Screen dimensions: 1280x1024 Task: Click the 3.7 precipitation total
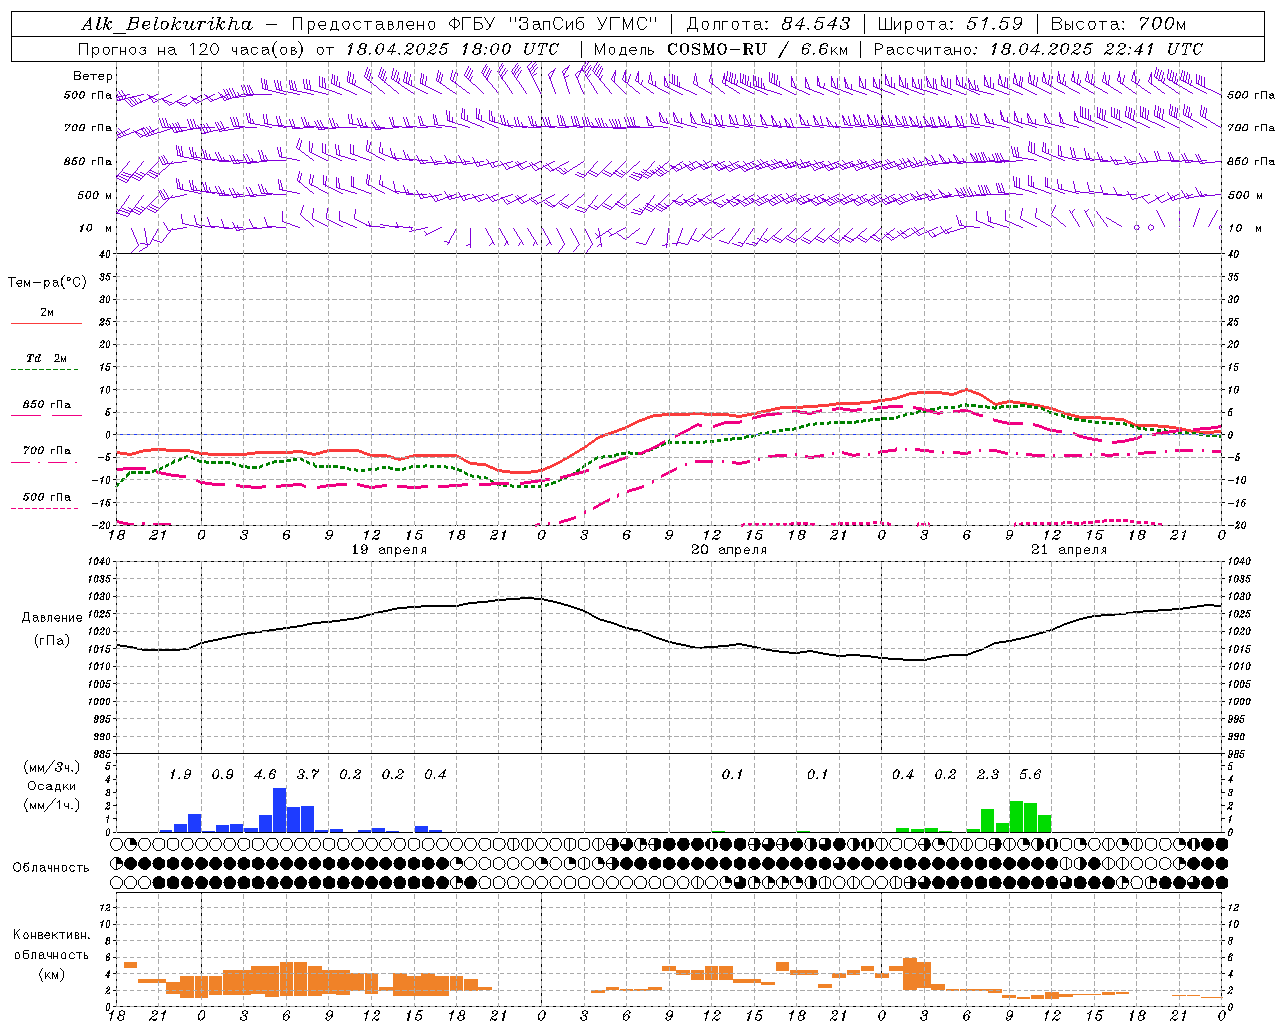tap(308, 775)
